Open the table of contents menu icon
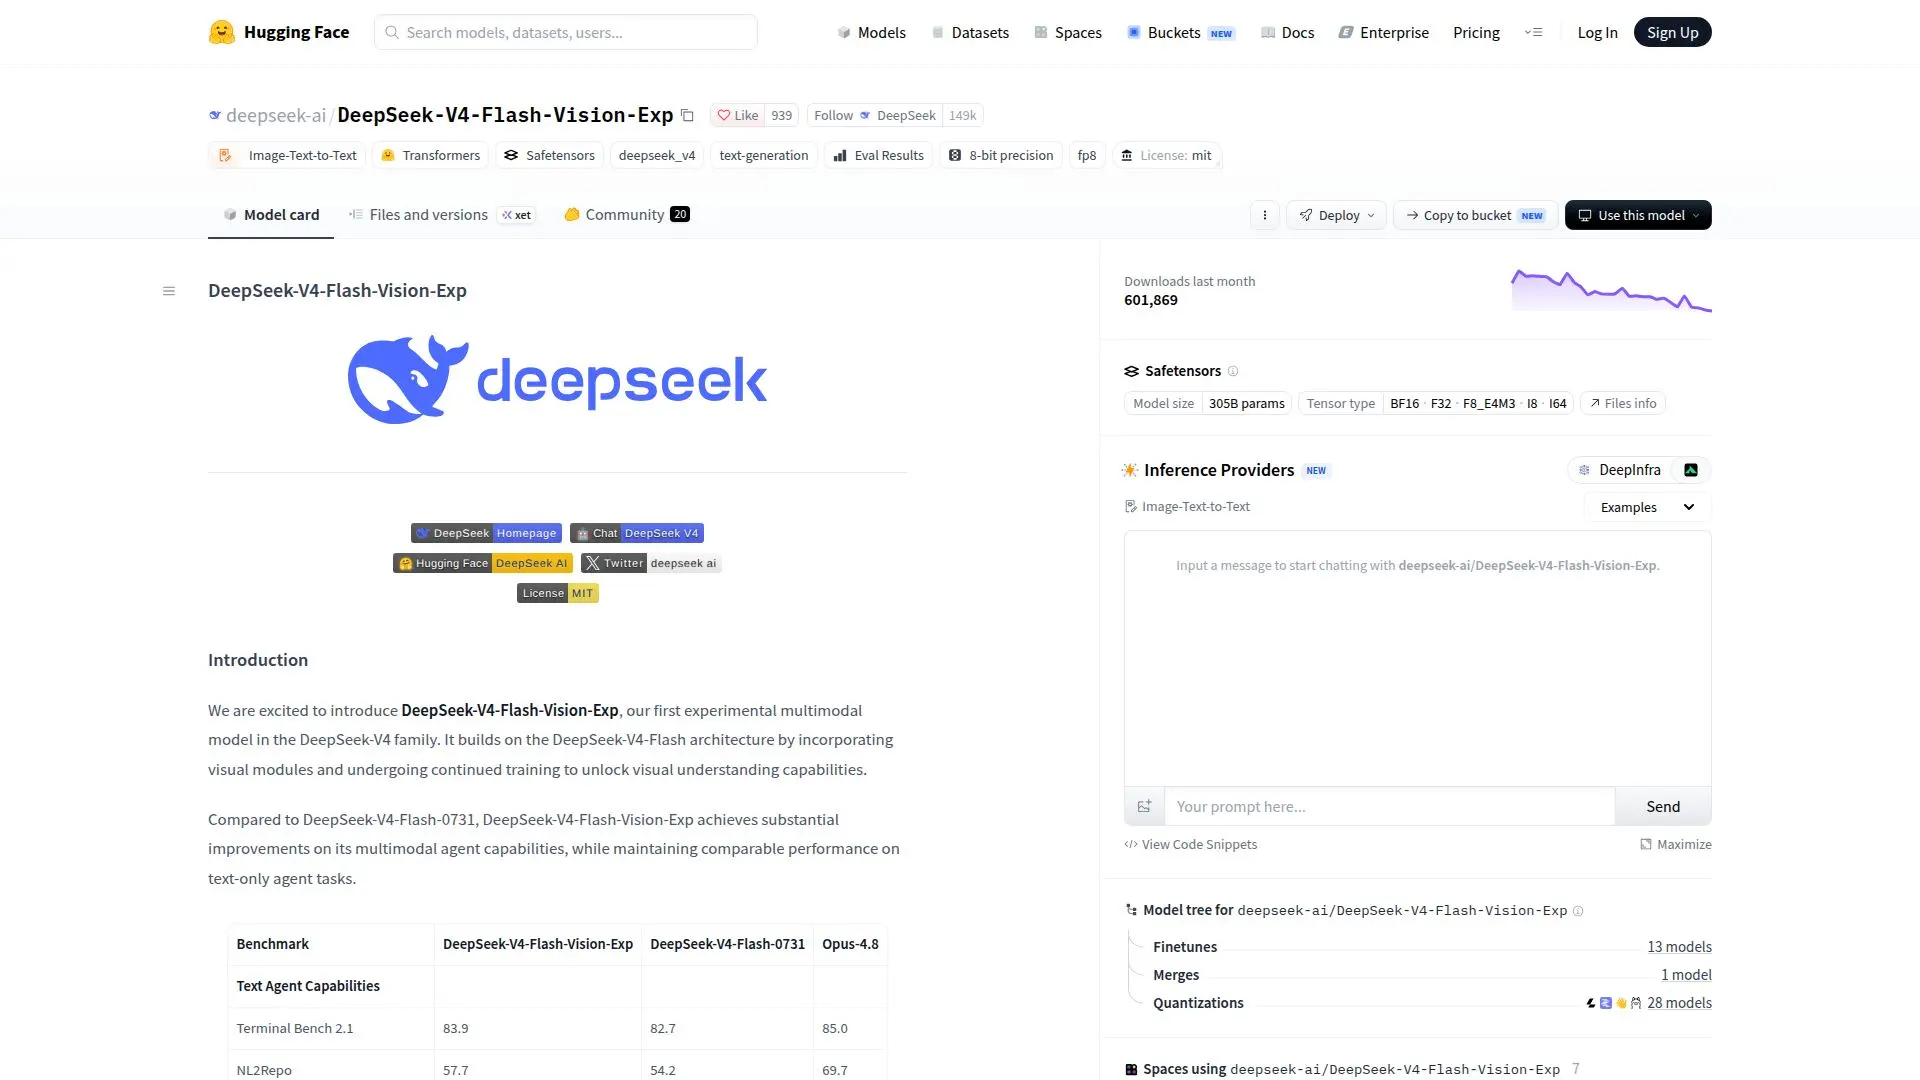Screen dimensions: 1920x1080 pos(169,291)
